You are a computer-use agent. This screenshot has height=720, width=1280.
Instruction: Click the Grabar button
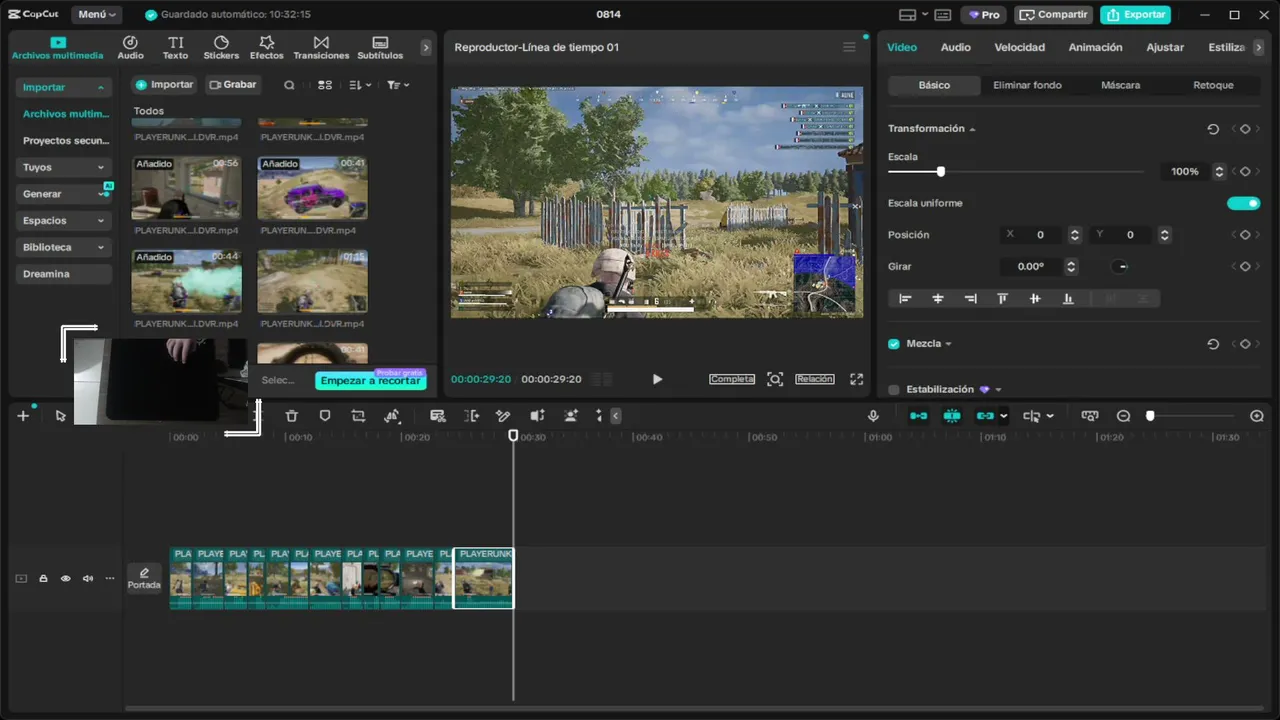(x=232, y=85)
